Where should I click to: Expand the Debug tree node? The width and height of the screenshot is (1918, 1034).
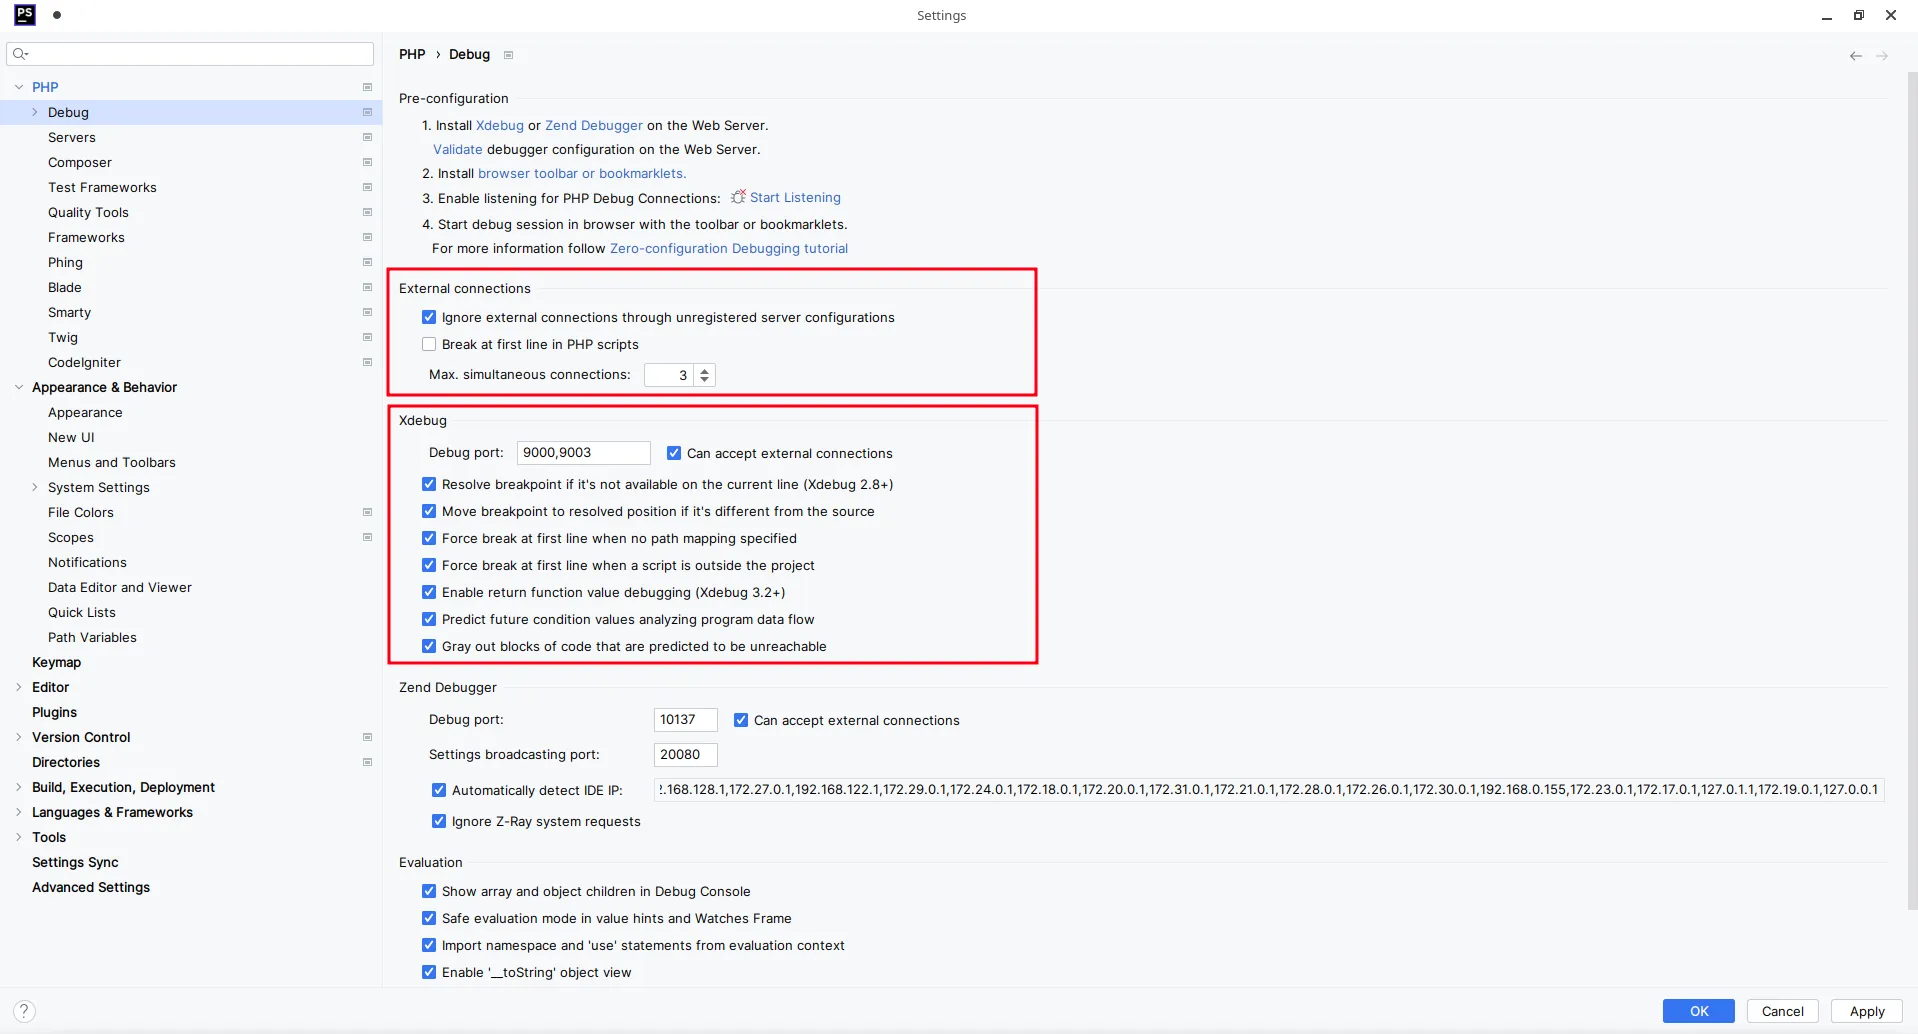(35, 112)
